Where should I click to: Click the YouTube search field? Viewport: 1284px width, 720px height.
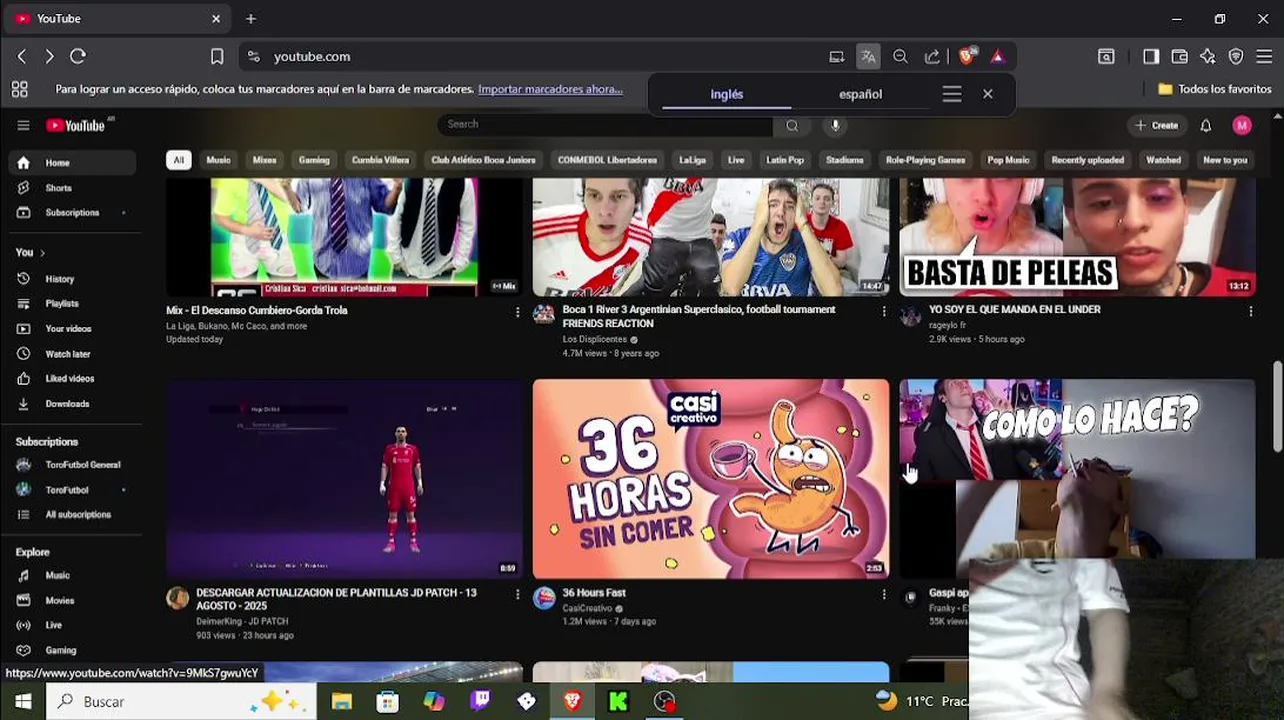pos(605,124)
